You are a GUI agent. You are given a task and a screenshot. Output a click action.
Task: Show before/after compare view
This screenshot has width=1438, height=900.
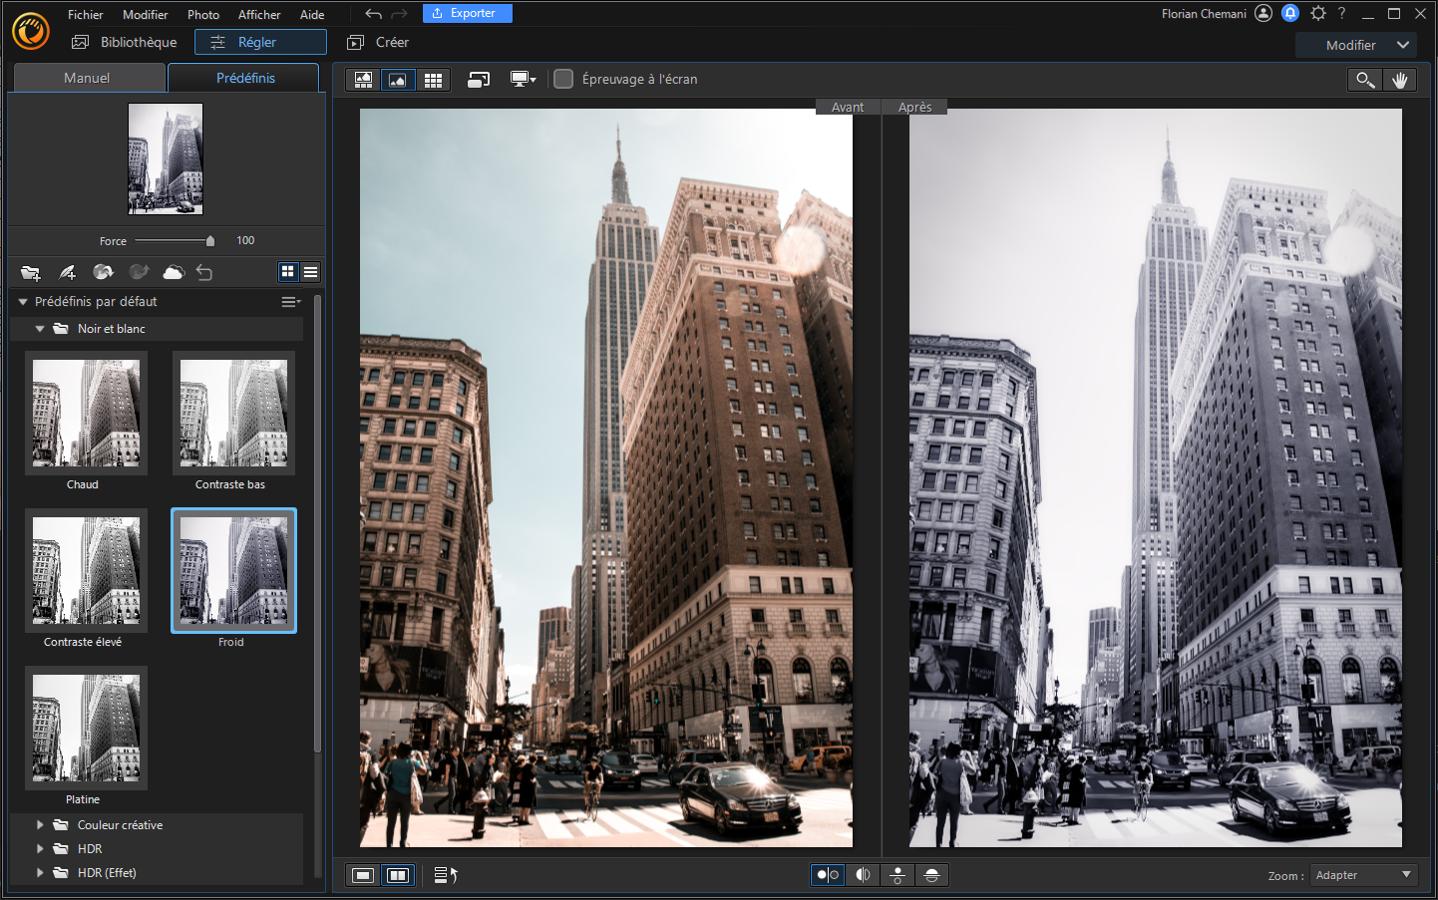pos(398,875)
